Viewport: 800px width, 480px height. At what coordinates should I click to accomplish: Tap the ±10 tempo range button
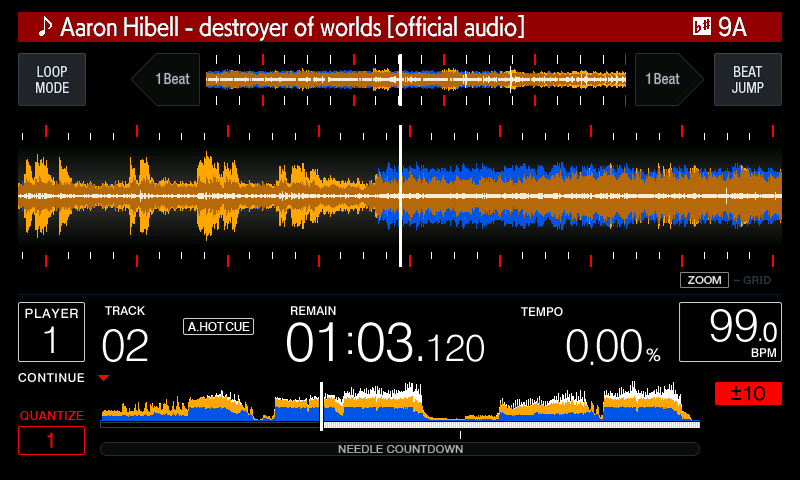point(748,393)
